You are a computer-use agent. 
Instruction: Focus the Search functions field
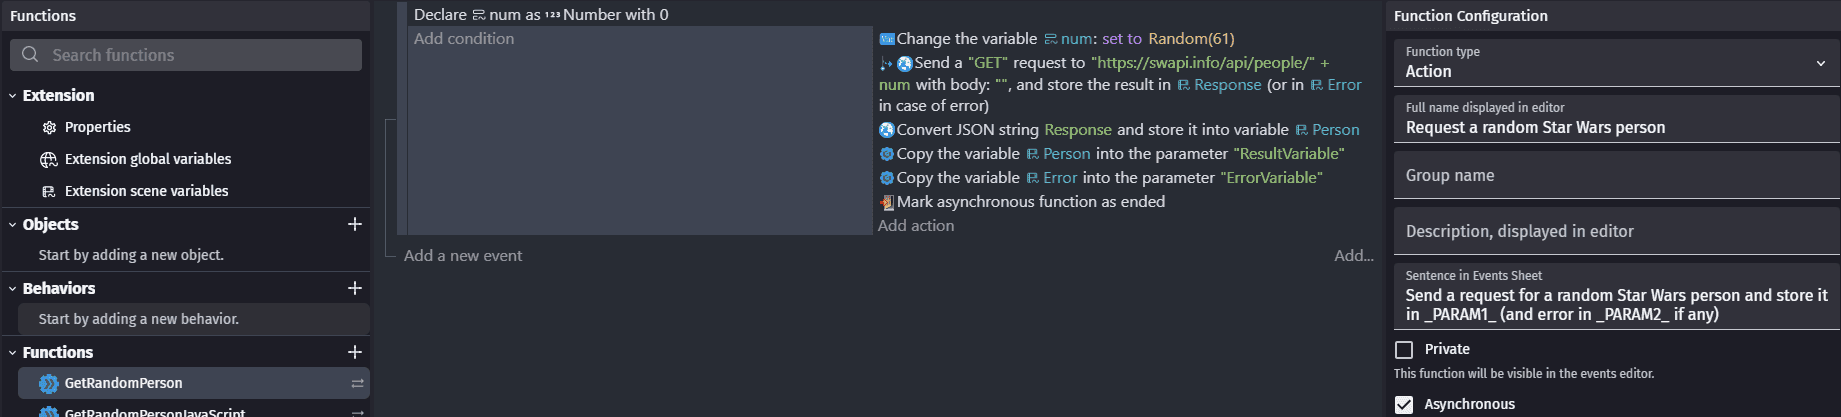200,55
